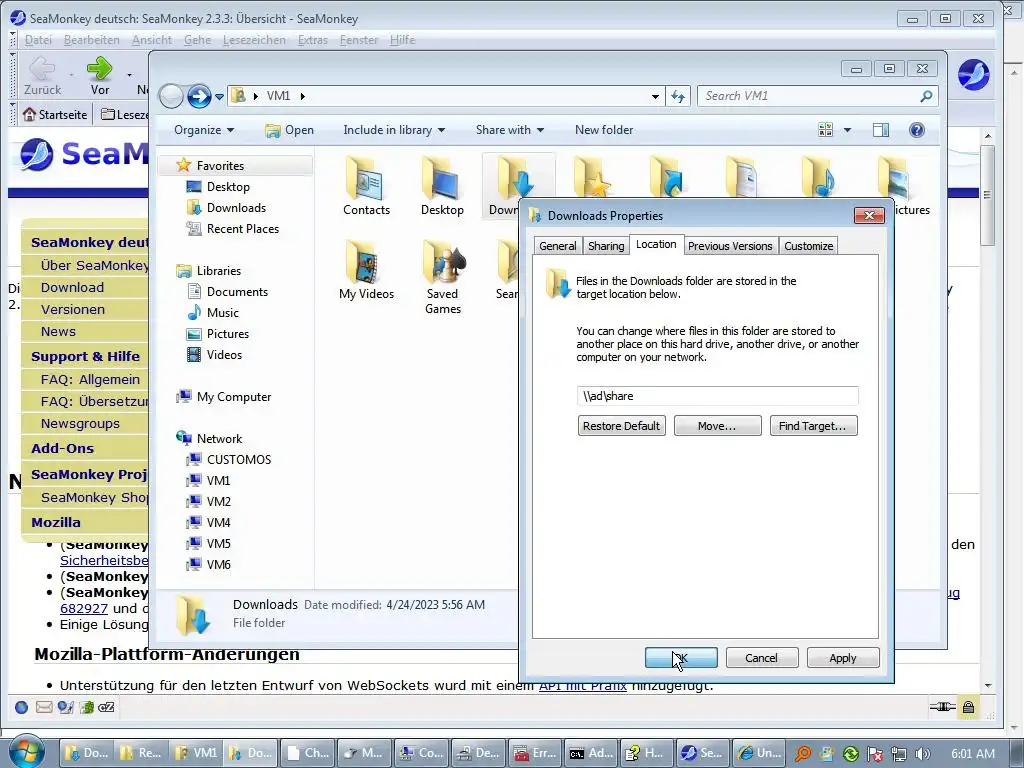
Task: Open the Mail icon in SeaMonkey status bar
Action: pyautogui.click(x=44, y=707)
